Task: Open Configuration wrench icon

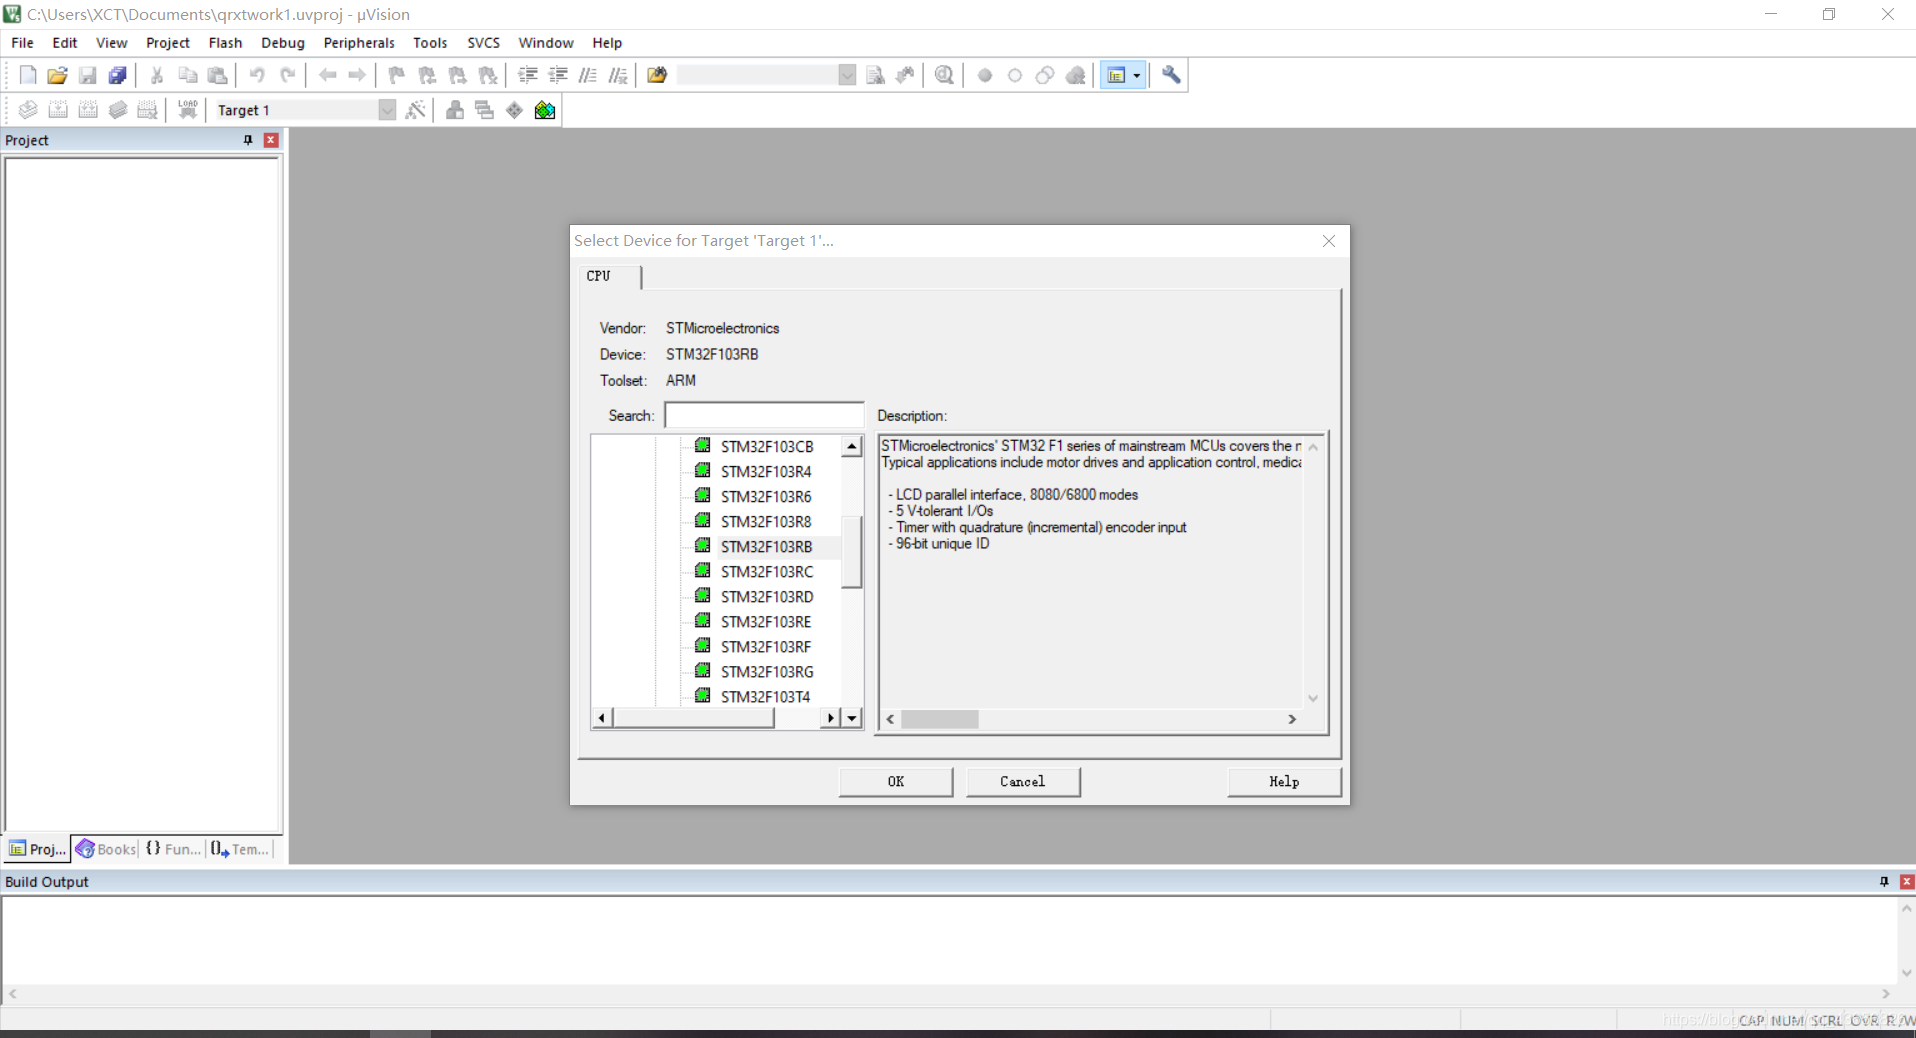Action: [x=1171, y=75]
